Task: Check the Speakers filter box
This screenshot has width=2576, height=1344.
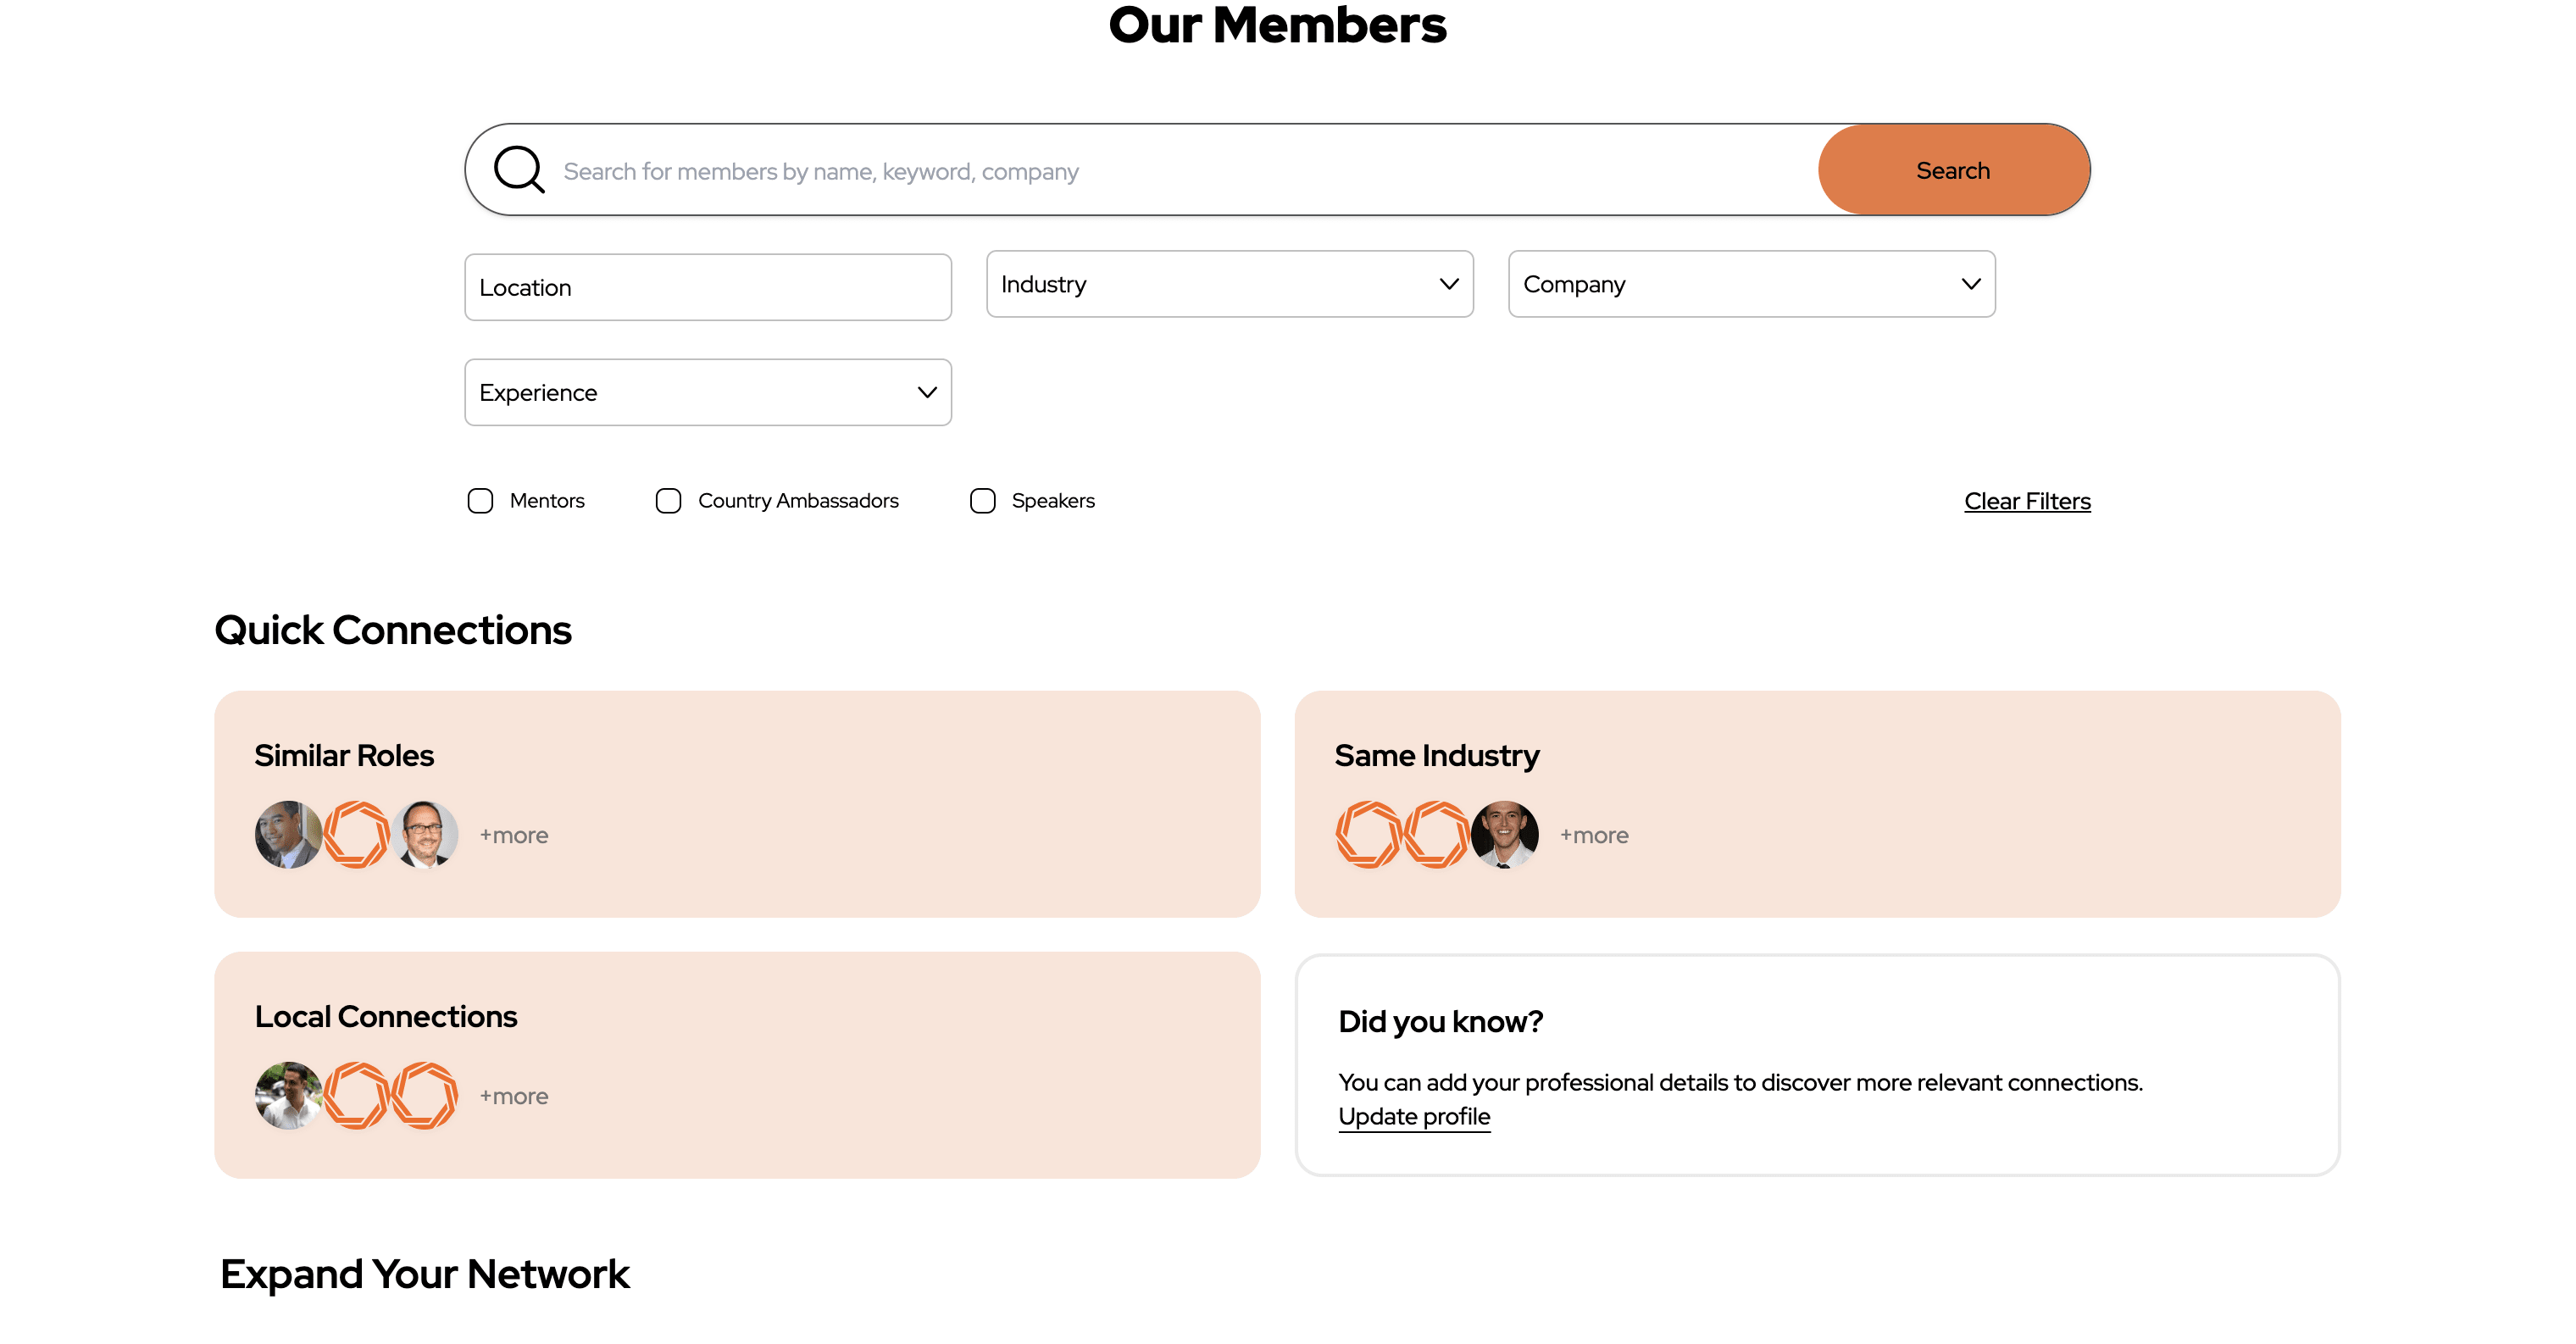Action: 983,501
